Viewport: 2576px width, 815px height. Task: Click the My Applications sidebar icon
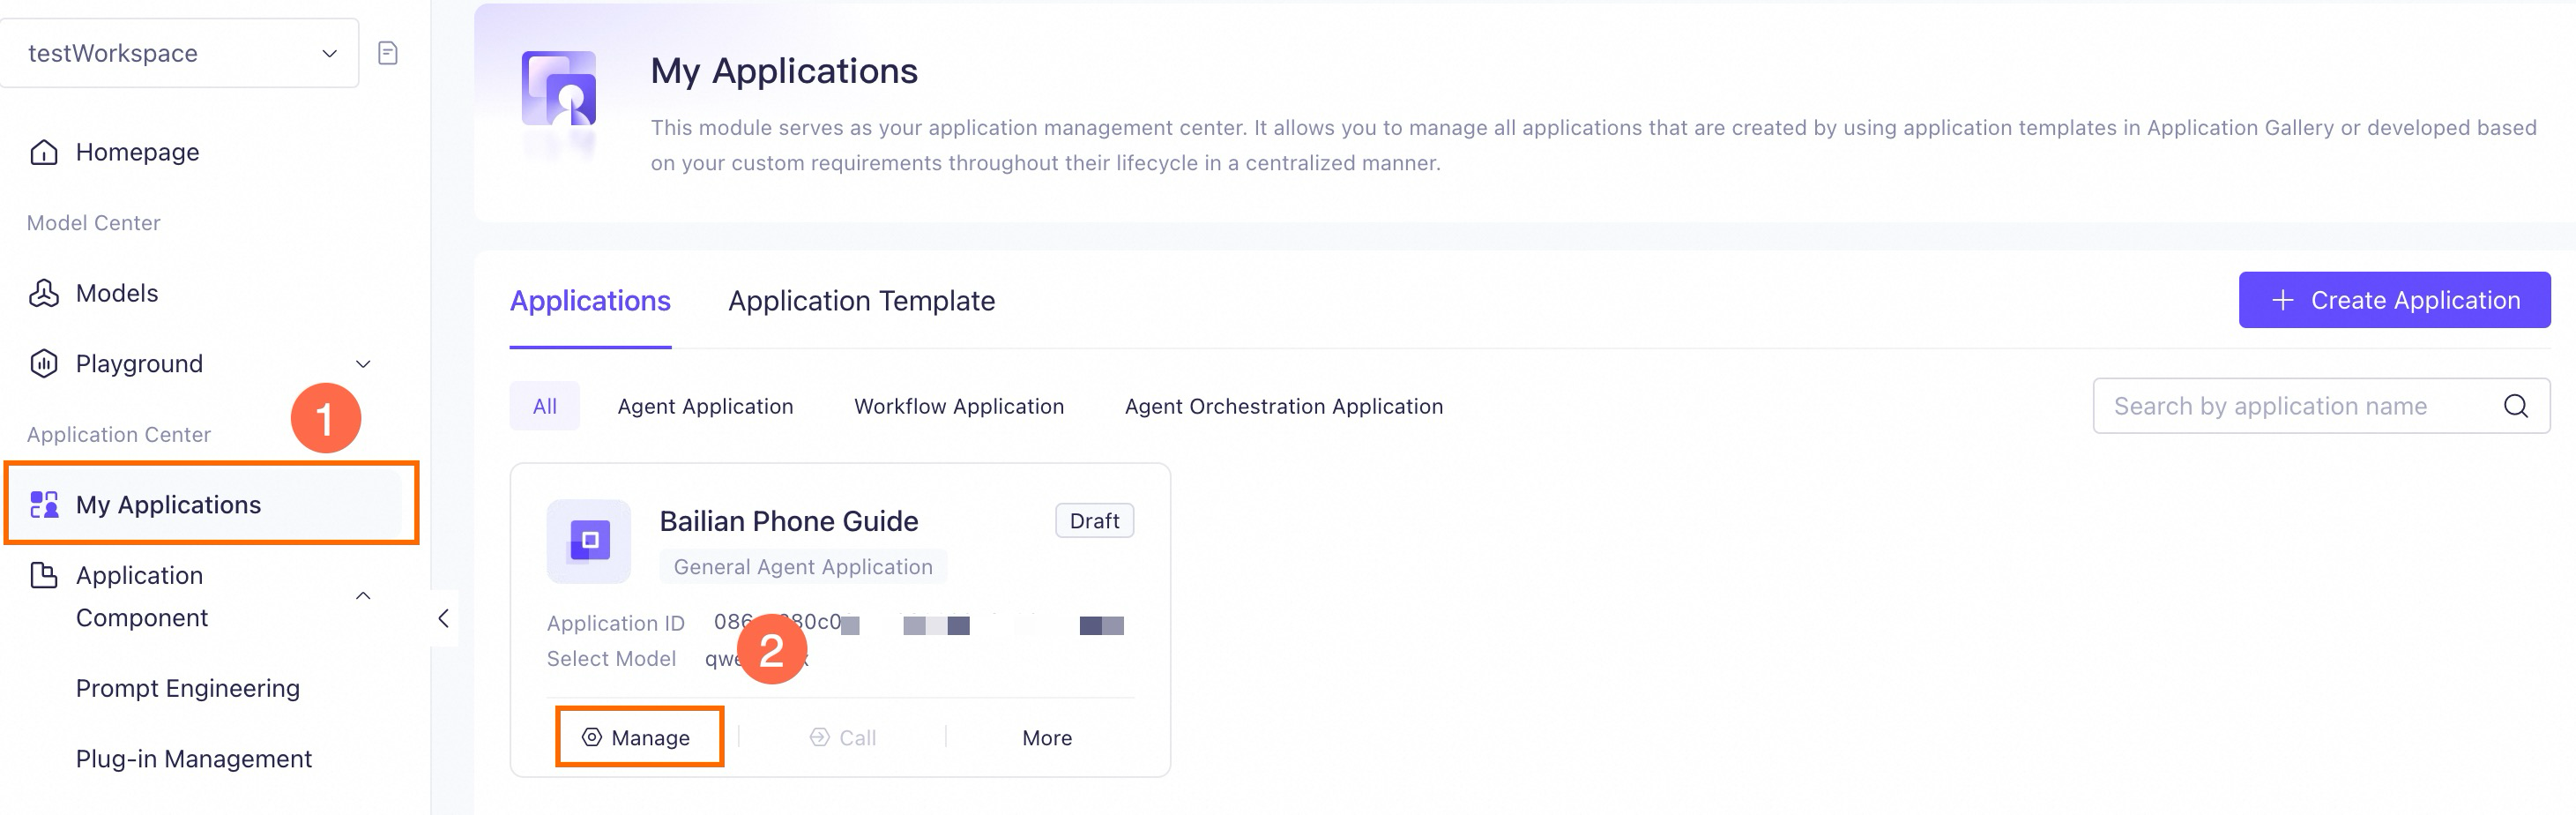44,504
